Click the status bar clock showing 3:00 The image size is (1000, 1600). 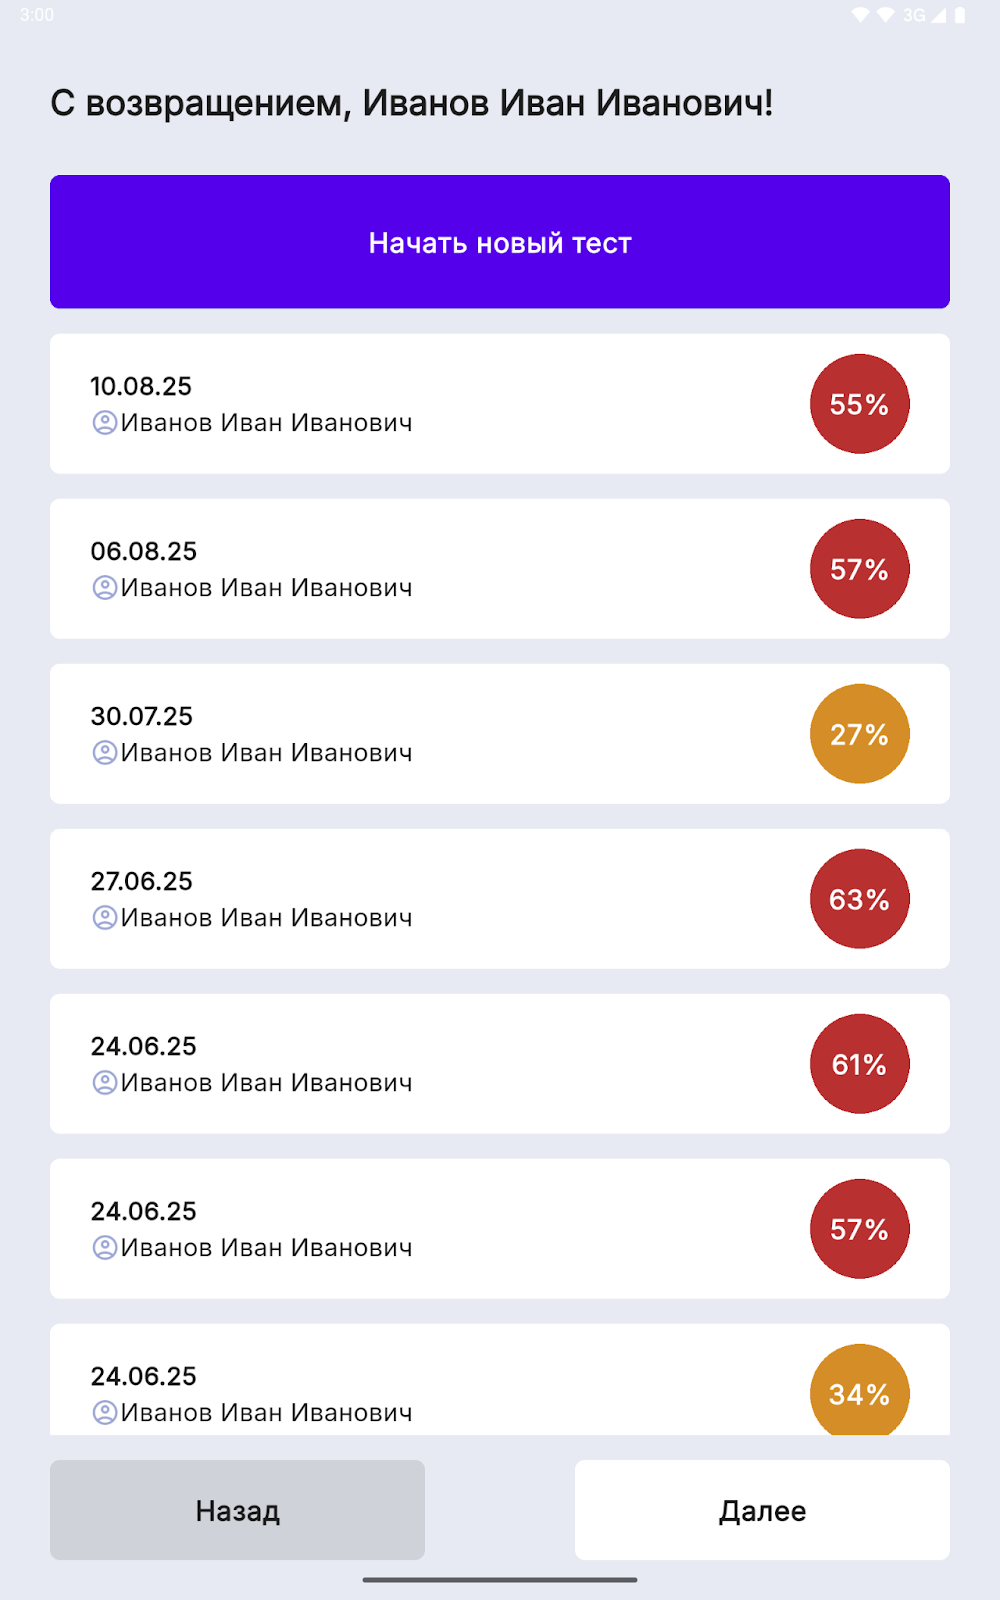[37, 15]
